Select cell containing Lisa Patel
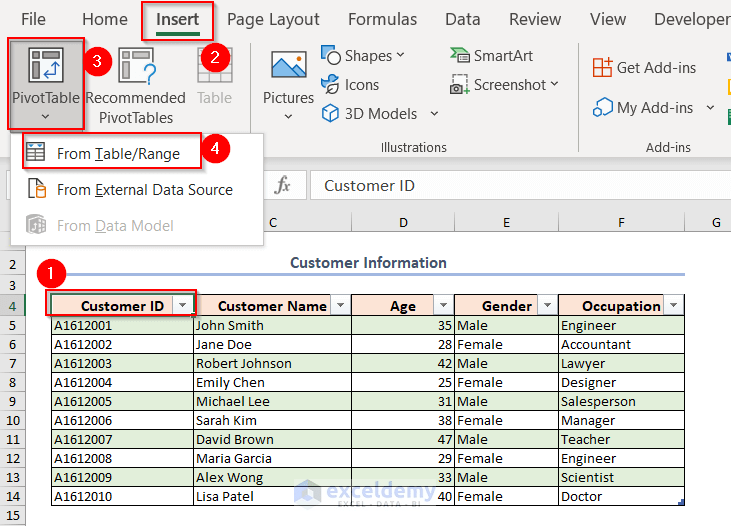The width and height of the screenshot is (731, 526). 272,496
